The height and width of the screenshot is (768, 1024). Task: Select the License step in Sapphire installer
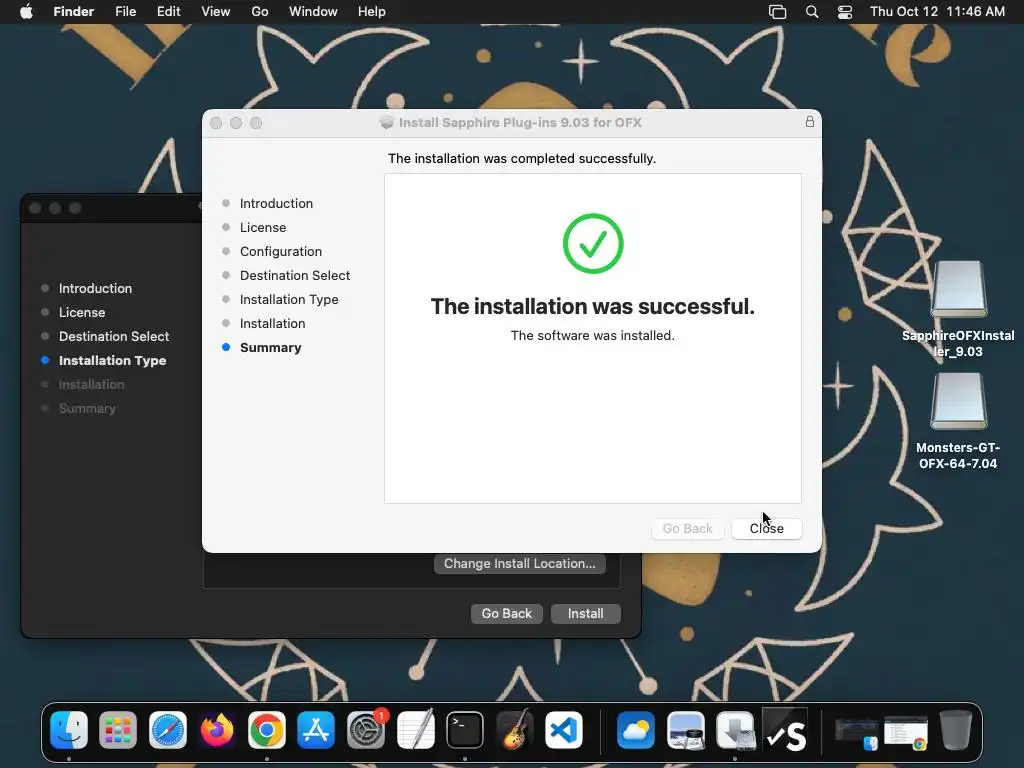[263, 227]
